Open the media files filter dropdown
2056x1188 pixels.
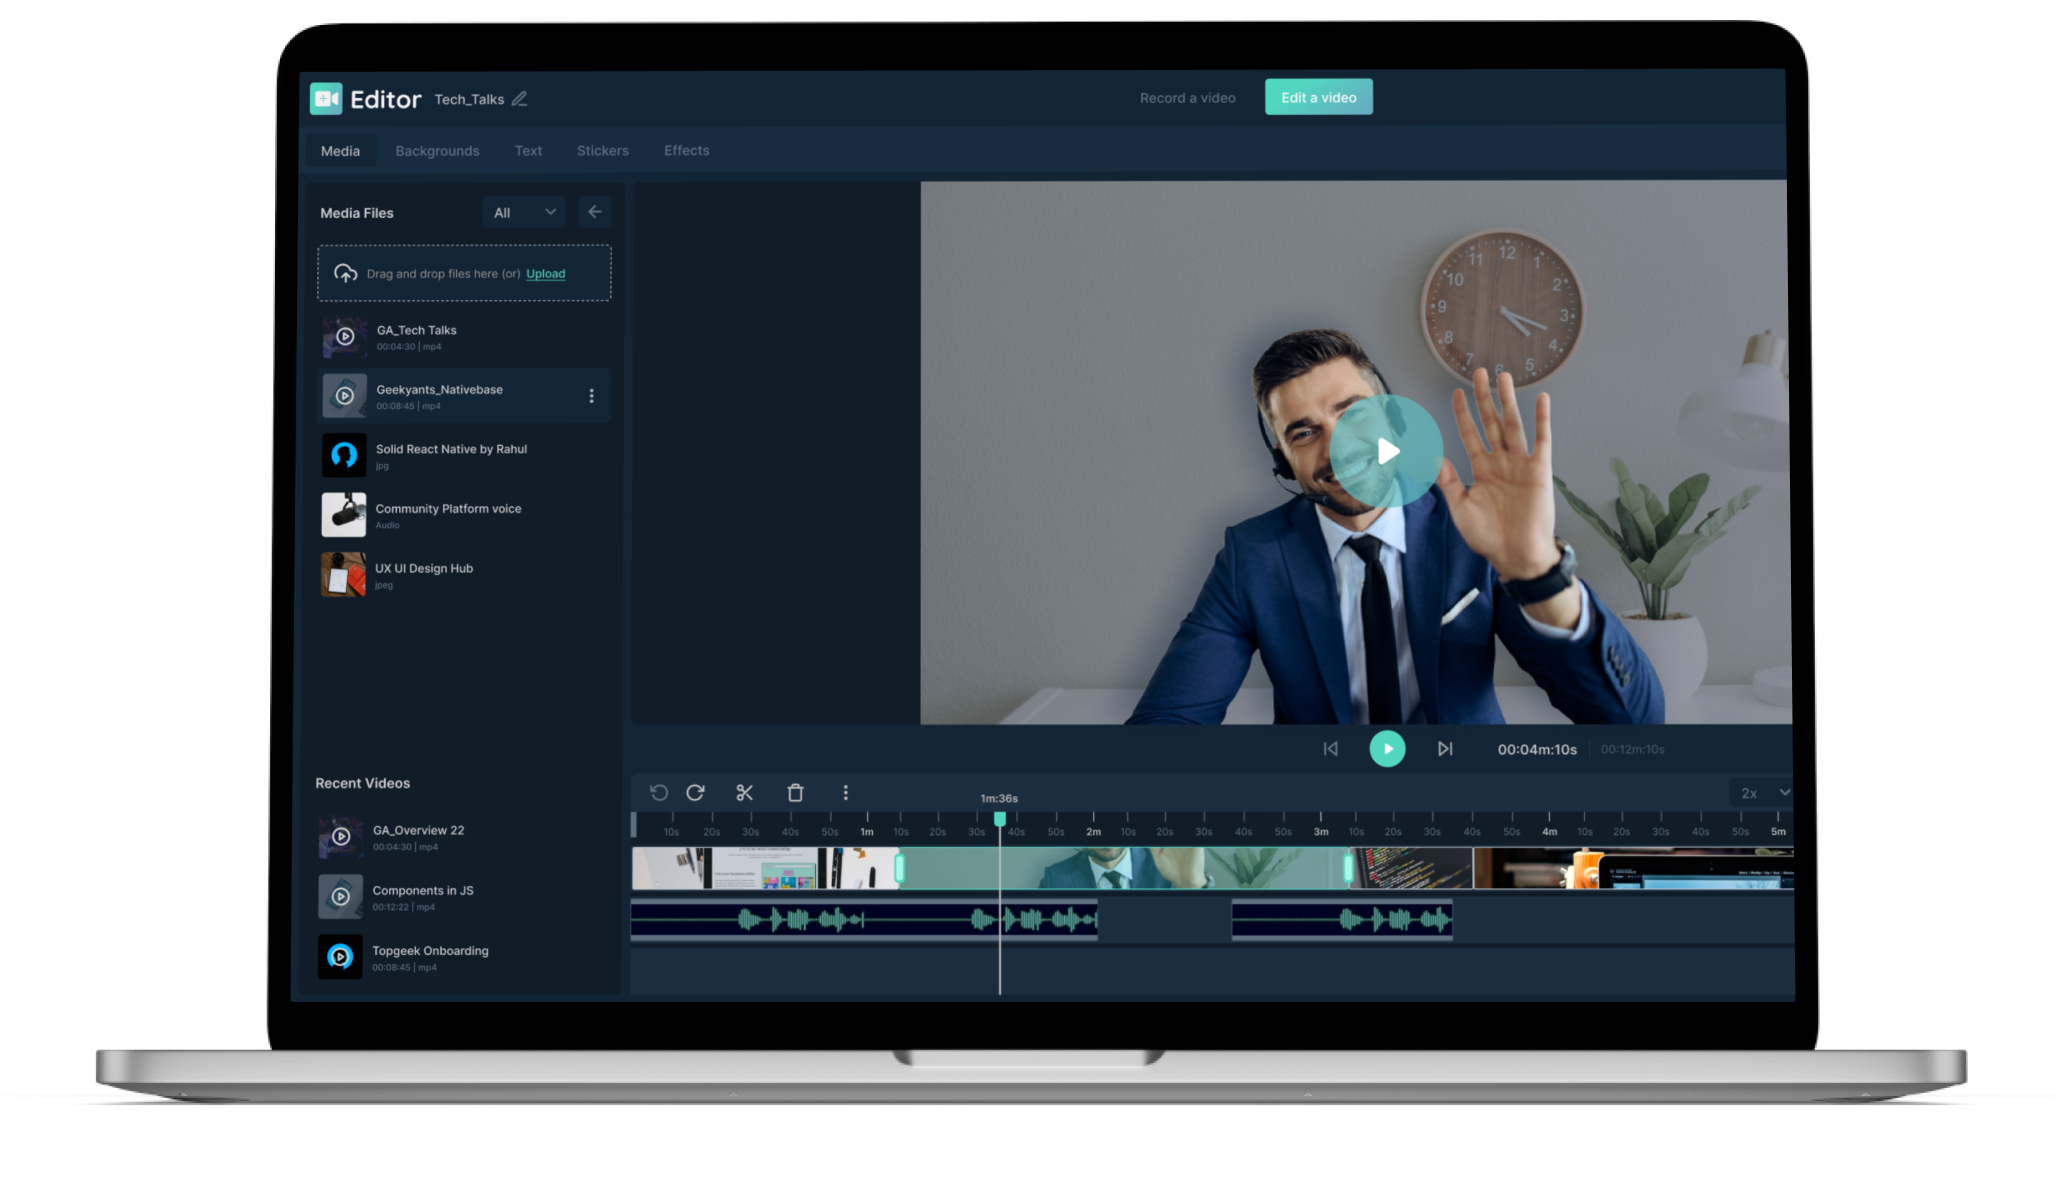click(x=523, y=212)
